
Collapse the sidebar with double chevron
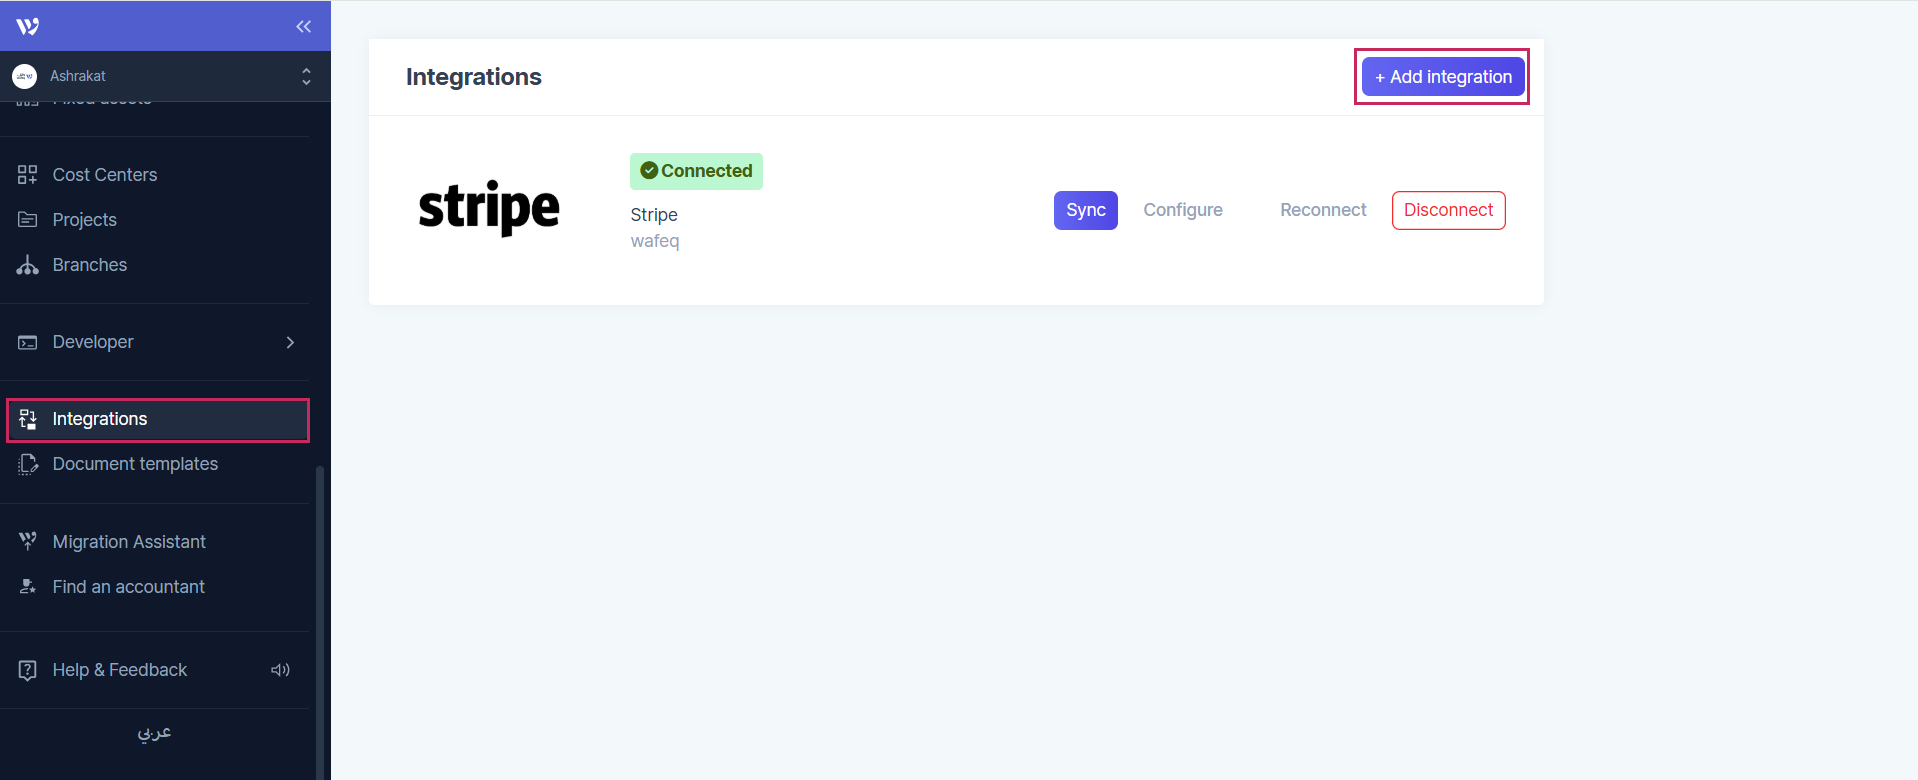point(303,26)
